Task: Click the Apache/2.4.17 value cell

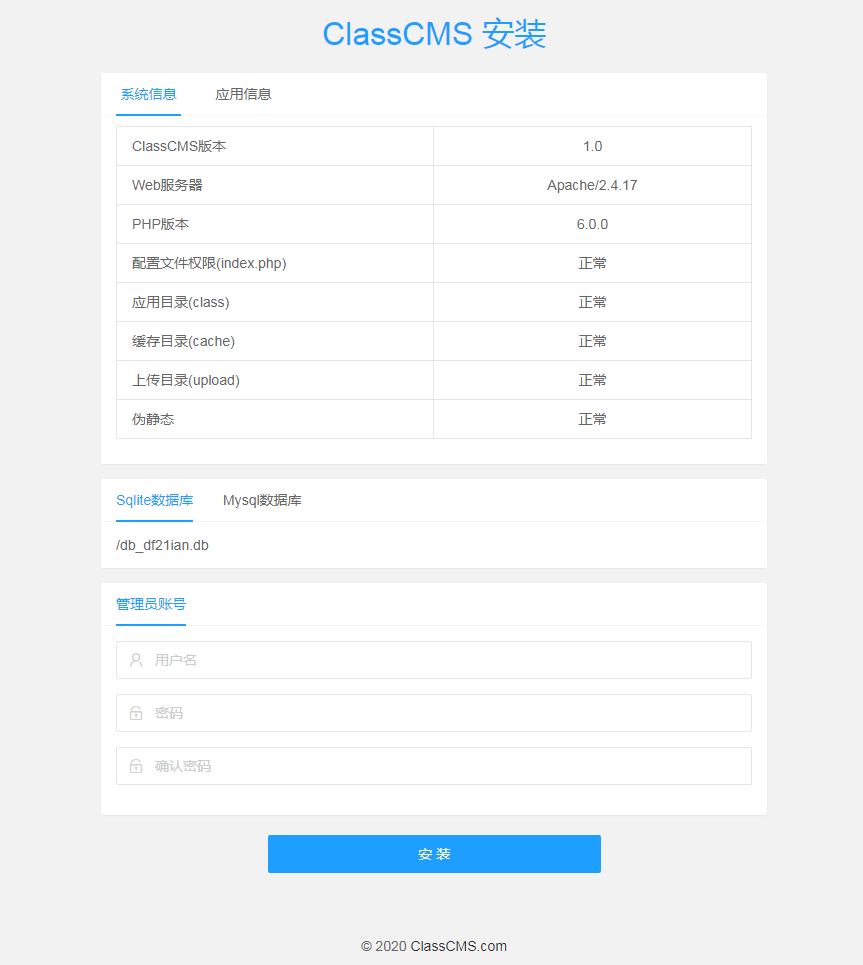Action: [592, 184]
